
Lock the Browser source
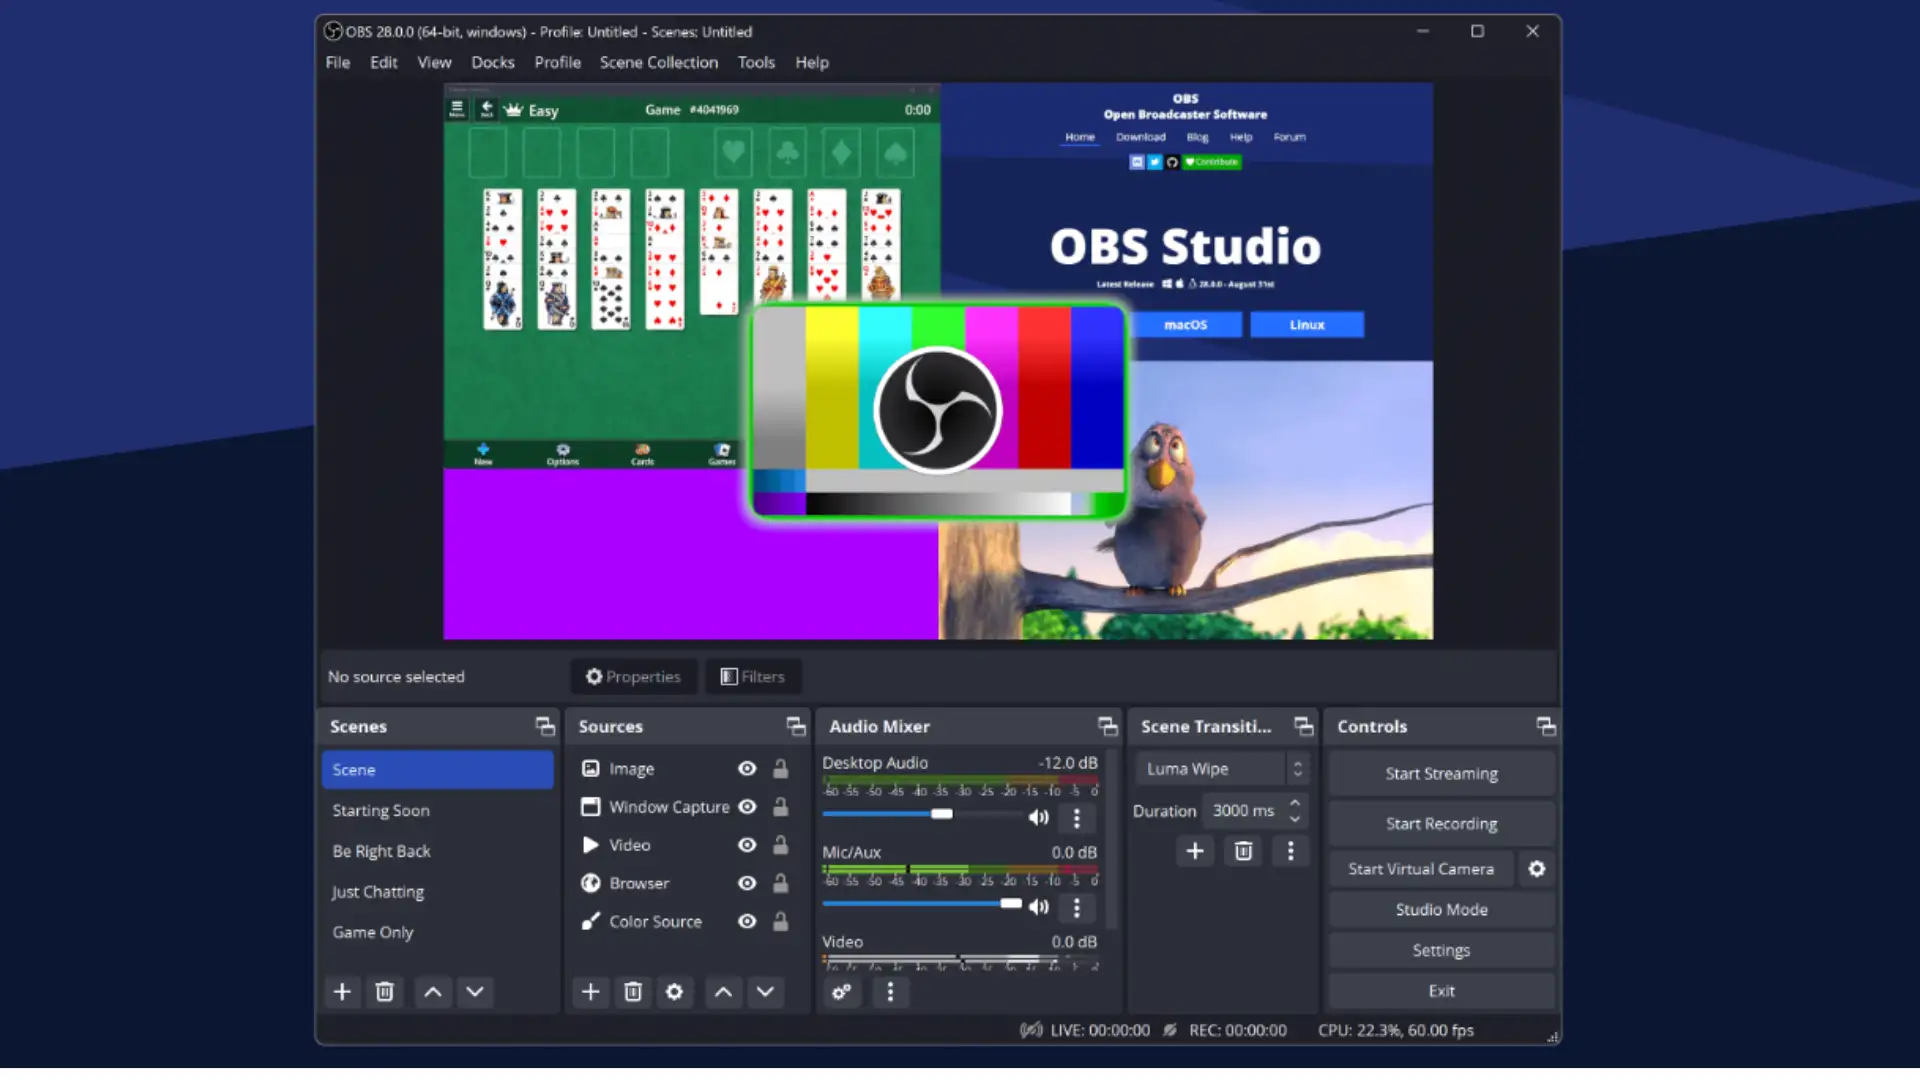coord(780,883)
